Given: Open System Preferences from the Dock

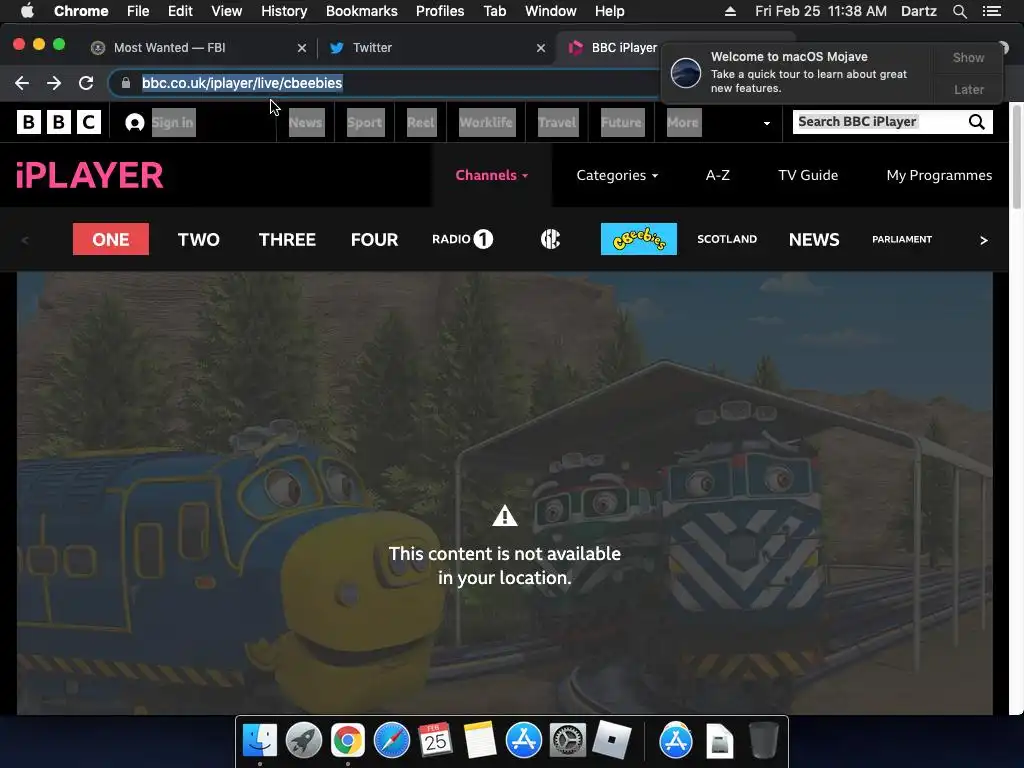Looking at the screenshot, I should click(567, 741).
